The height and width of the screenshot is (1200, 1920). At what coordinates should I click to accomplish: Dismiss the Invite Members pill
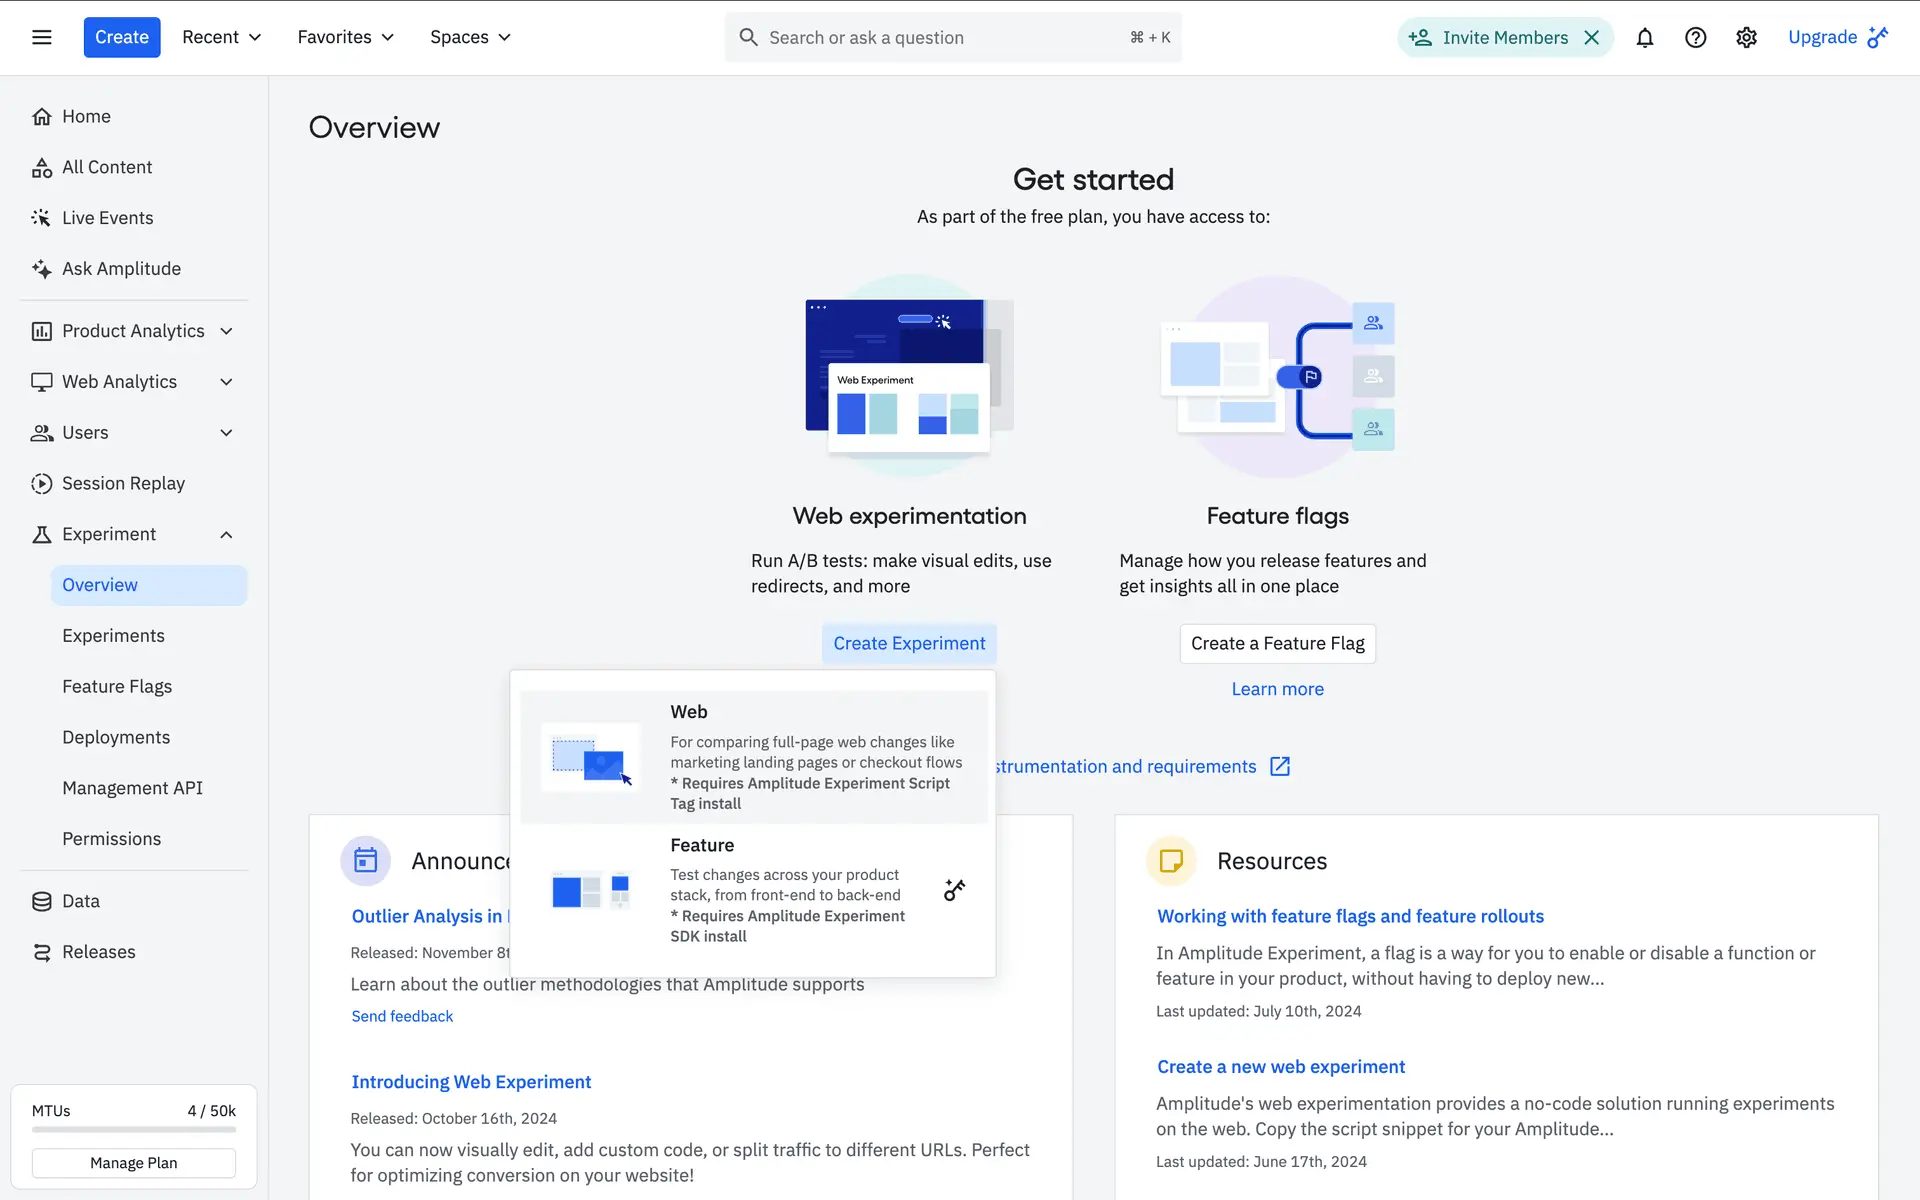tap(1592, 37)
